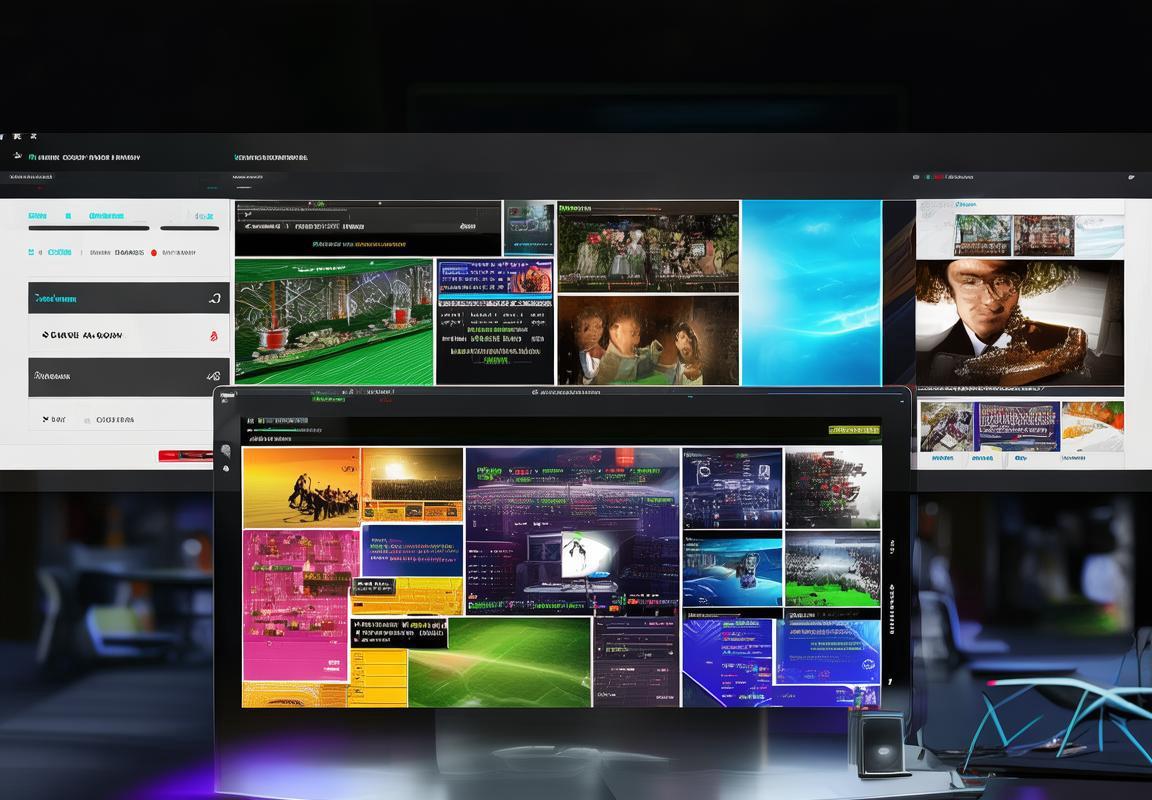Select the dark sliders panel thumbnail in front window

point(636,662)
